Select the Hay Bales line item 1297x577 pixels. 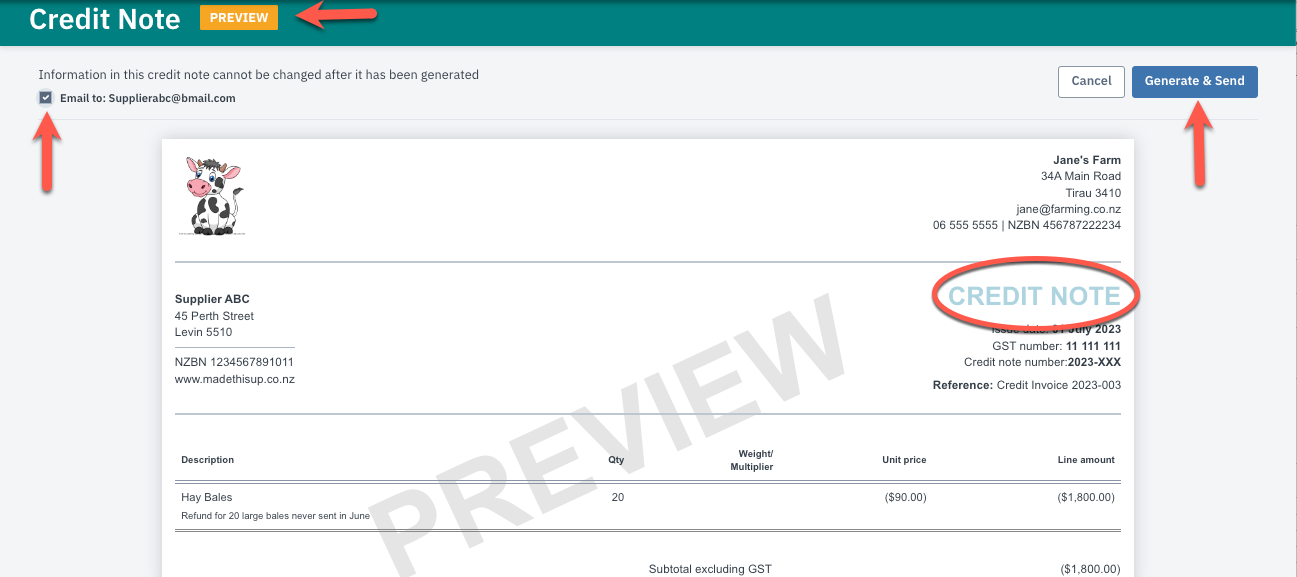point(207,497)
